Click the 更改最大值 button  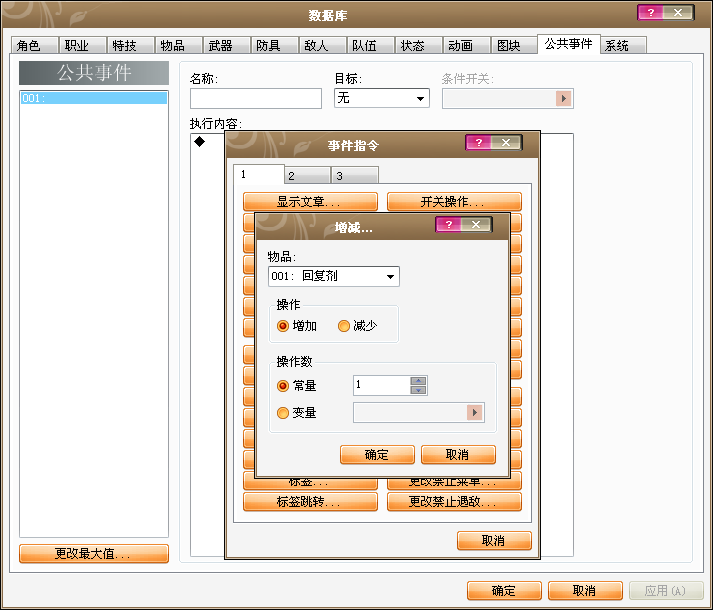[x=94, y=554]
